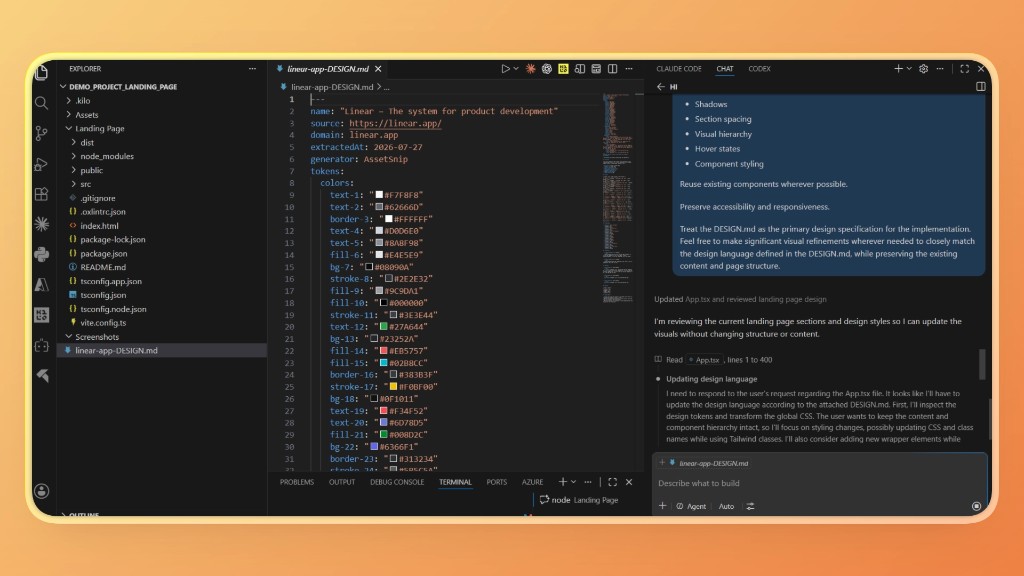Go back from the HI chat session

click(661, 86)
